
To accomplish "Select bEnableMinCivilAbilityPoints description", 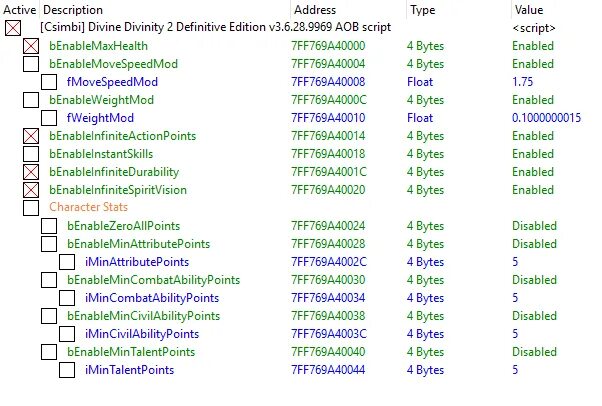I will coord(144,316).
